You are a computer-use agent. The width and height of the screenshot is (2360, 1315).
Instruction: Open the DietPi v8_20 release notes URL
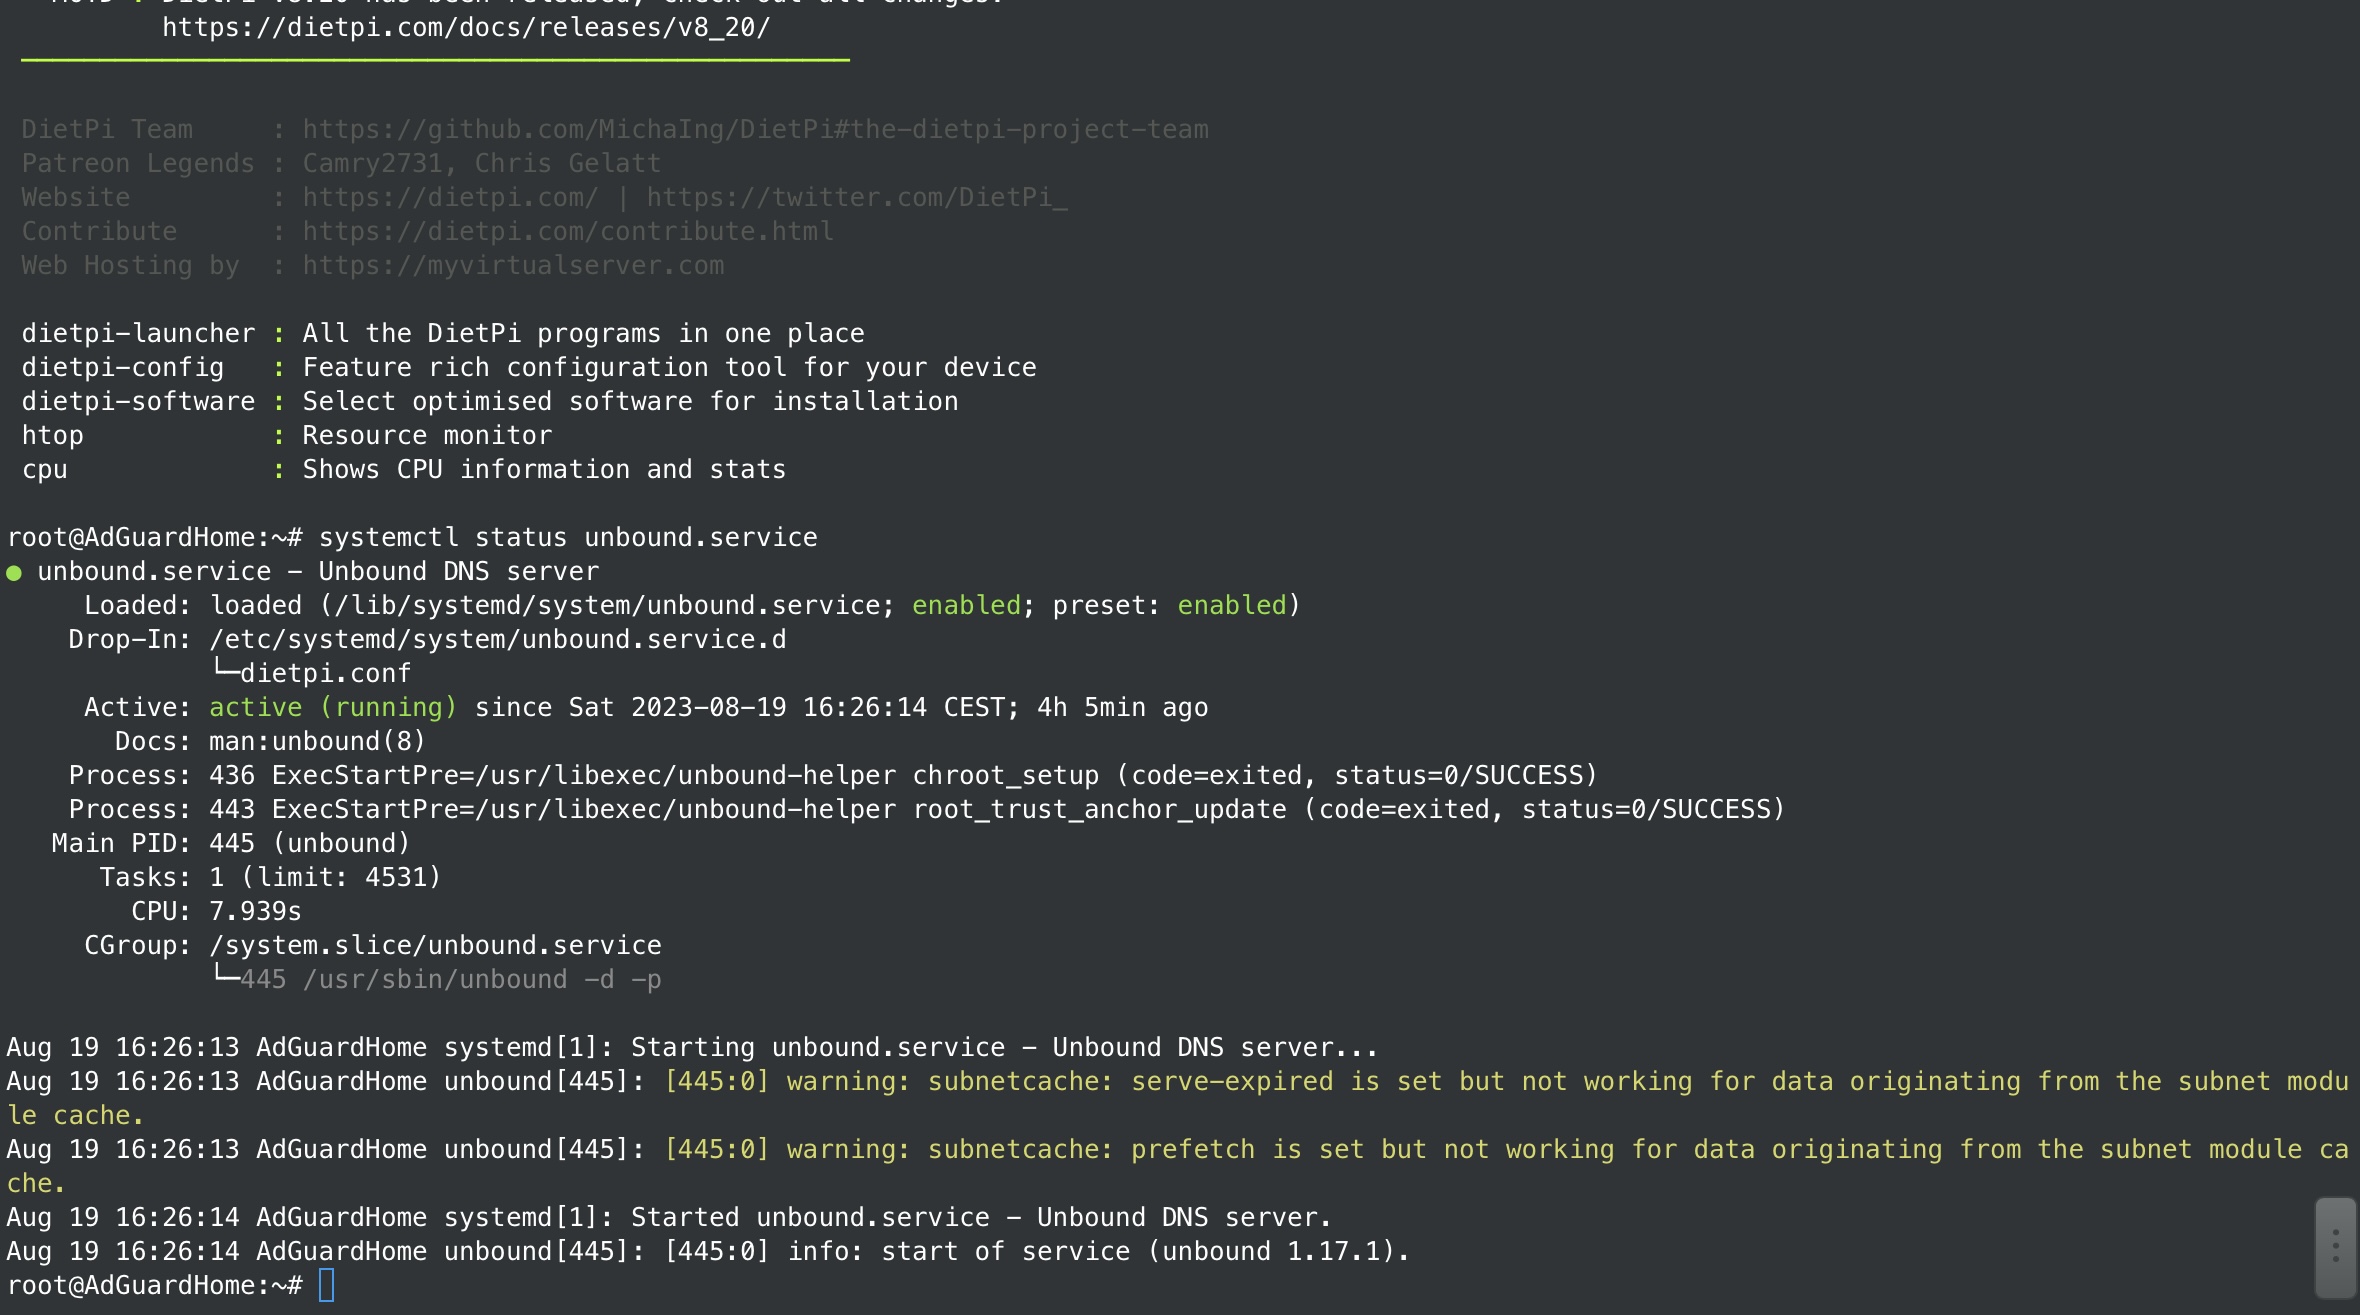[466, 28]
